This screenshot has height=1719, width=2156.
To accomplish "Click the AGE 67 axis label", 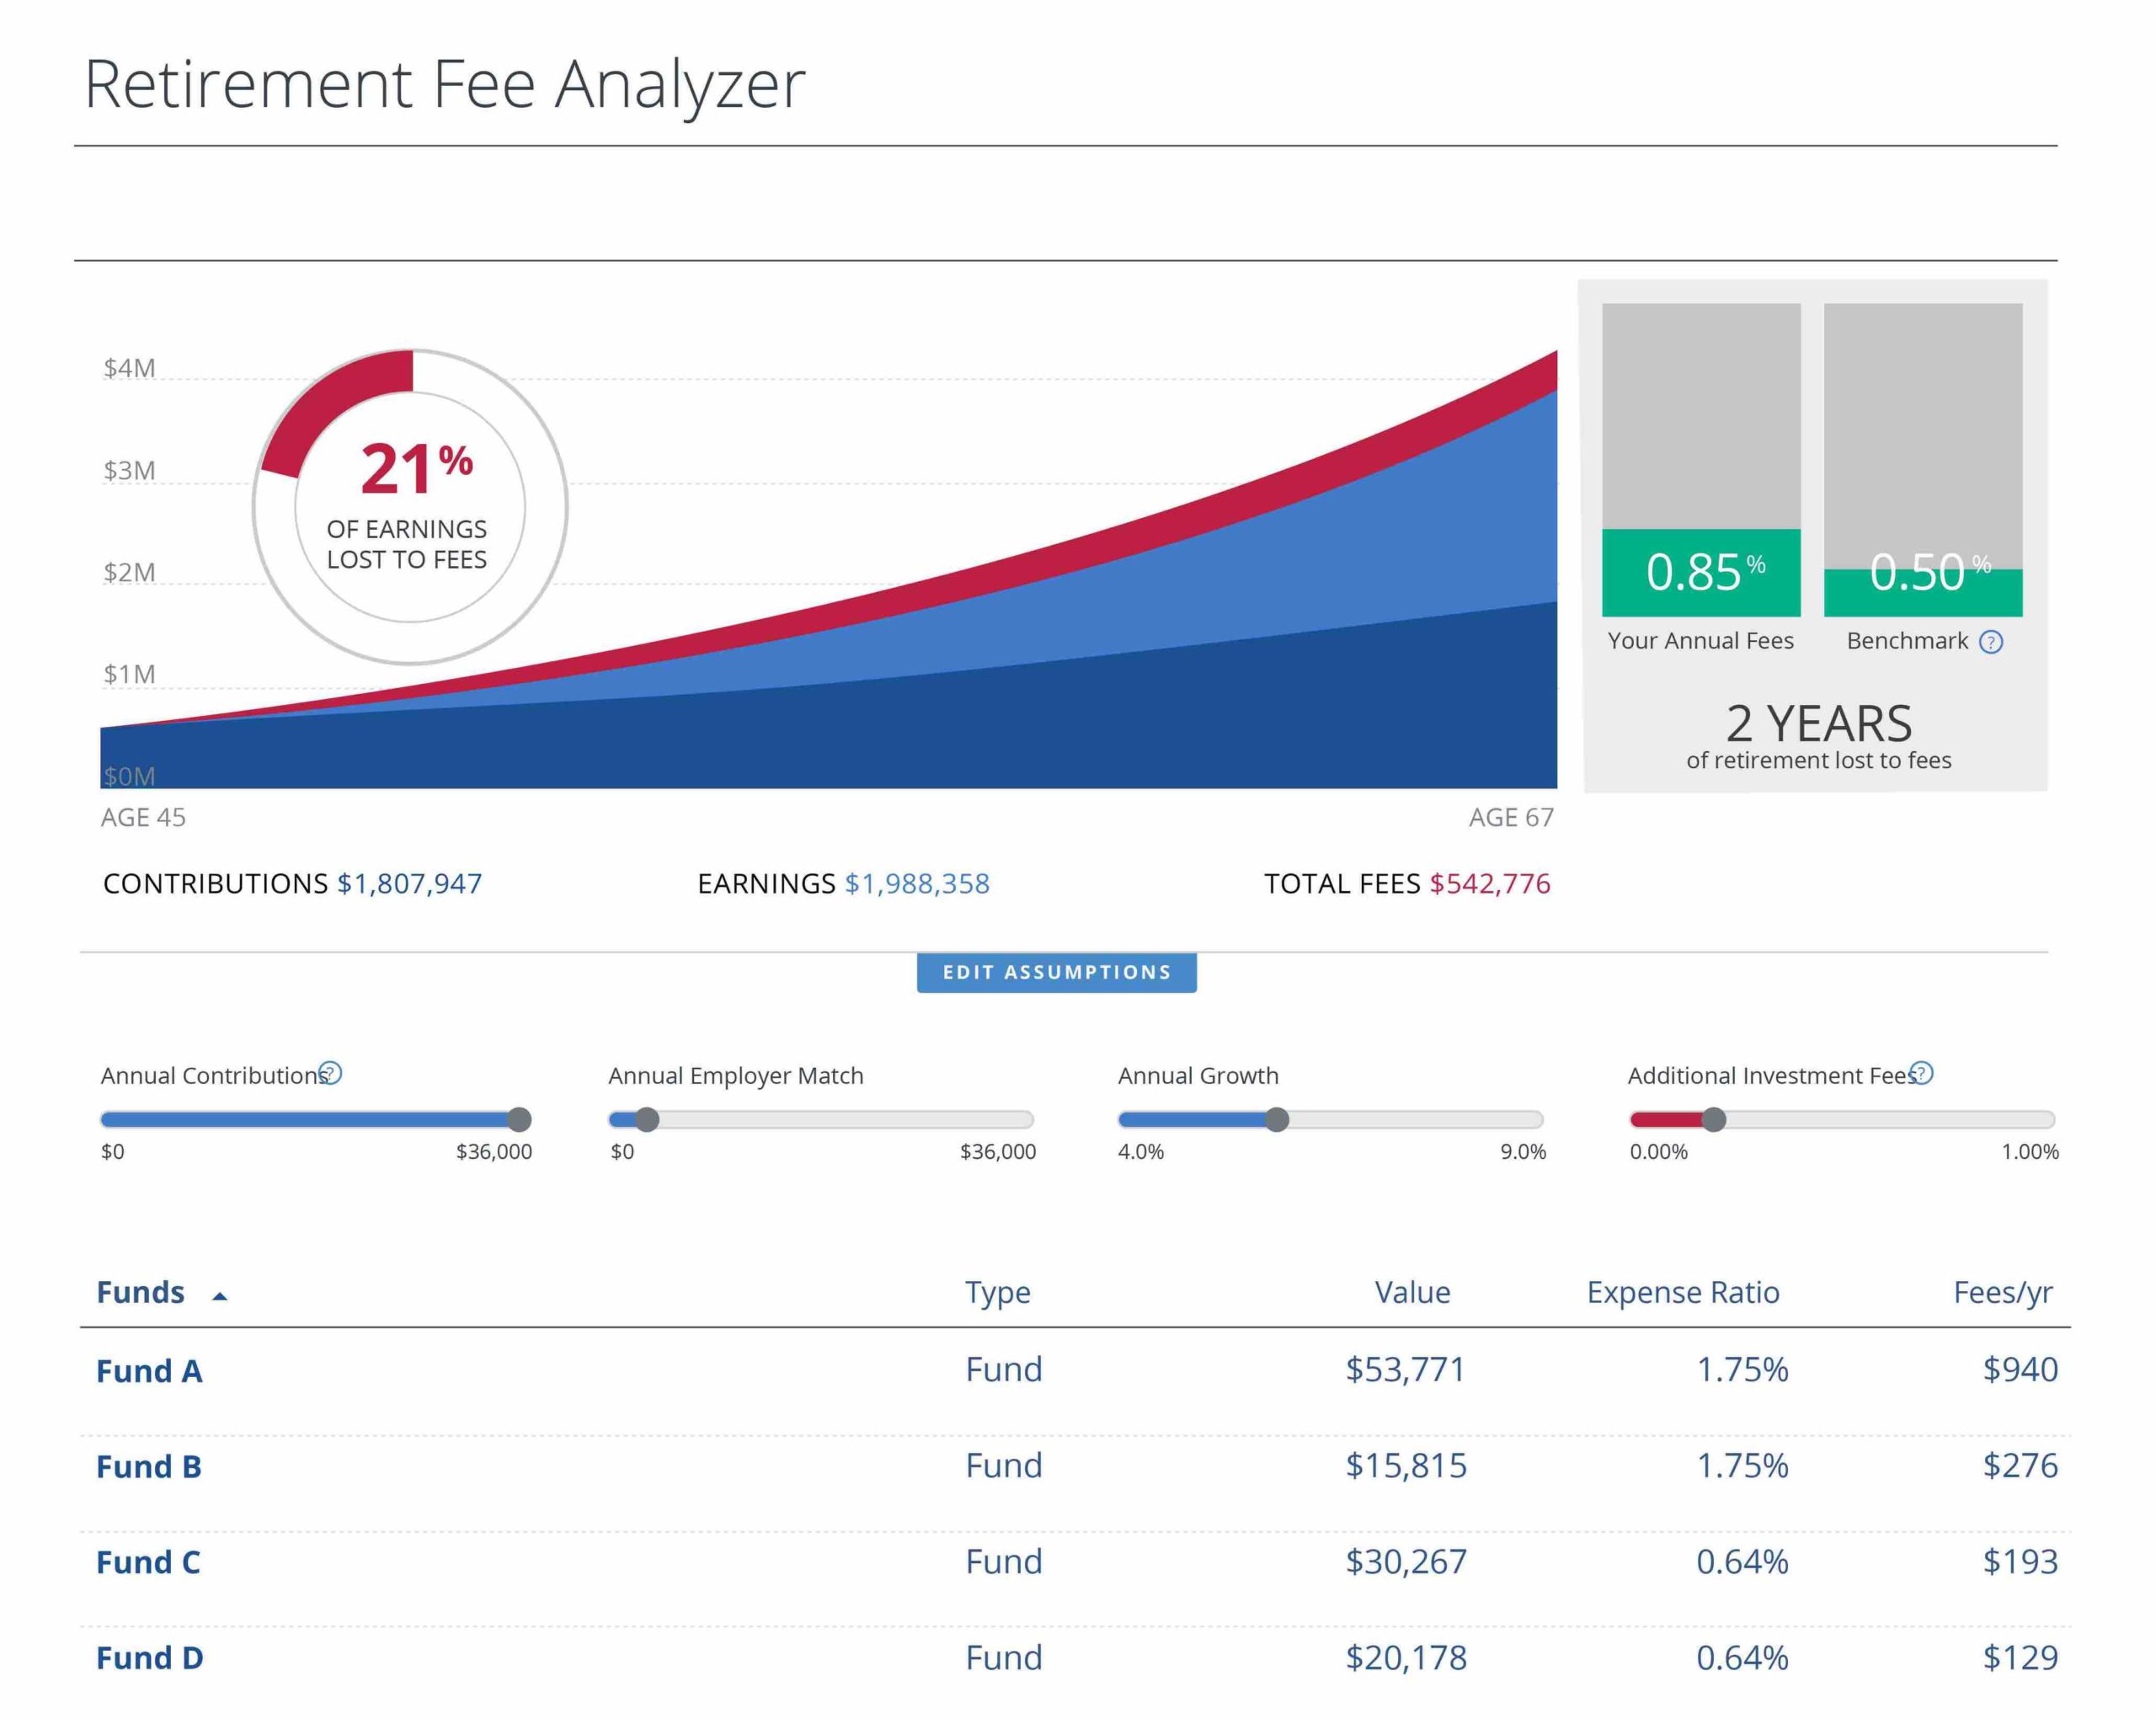I will pos(1511,818).
